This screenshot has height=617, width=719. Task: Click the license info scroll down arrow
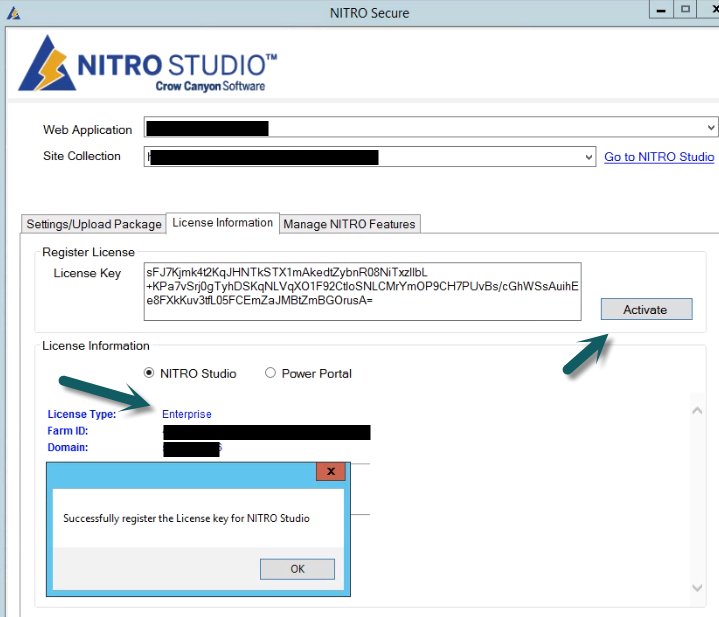(x=697, y=588)
